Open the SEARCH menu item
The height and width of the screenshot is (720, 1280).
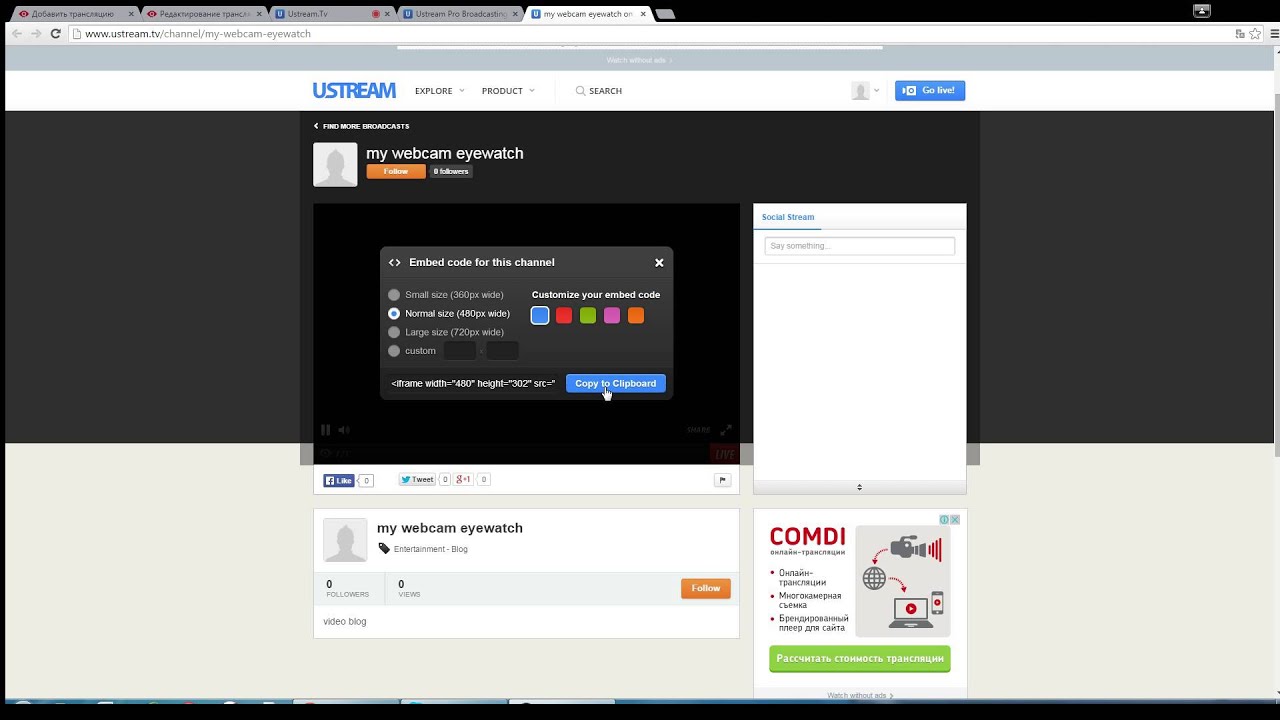click(599, 91)
